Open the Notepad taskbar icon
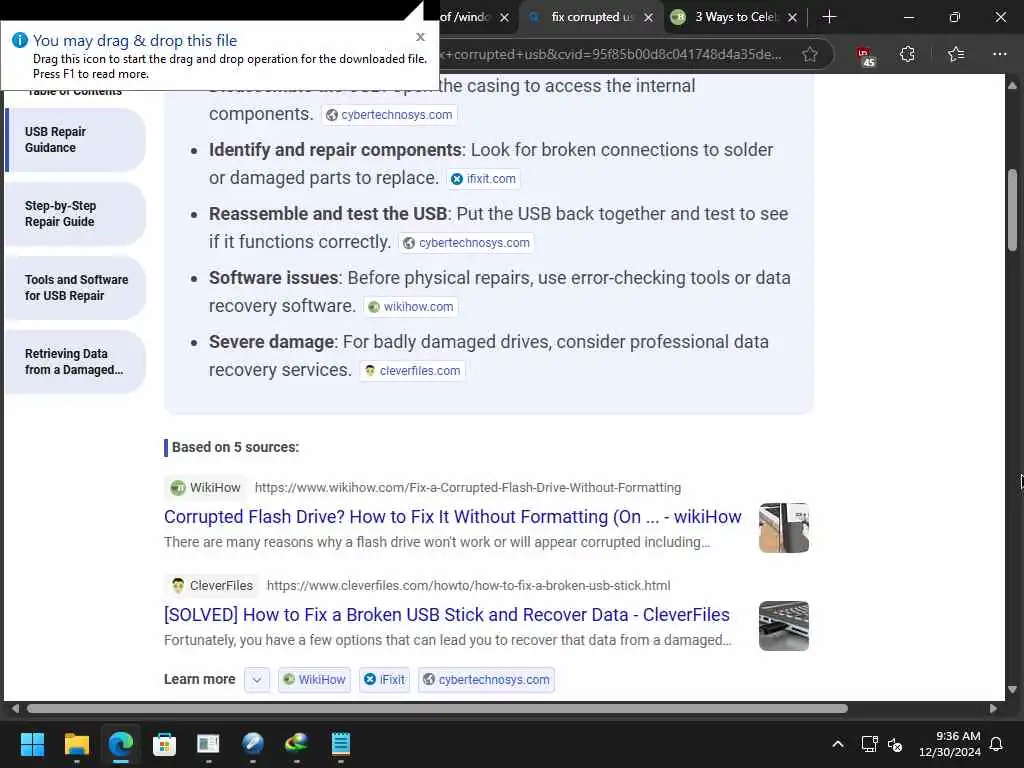 click(340, 744)
